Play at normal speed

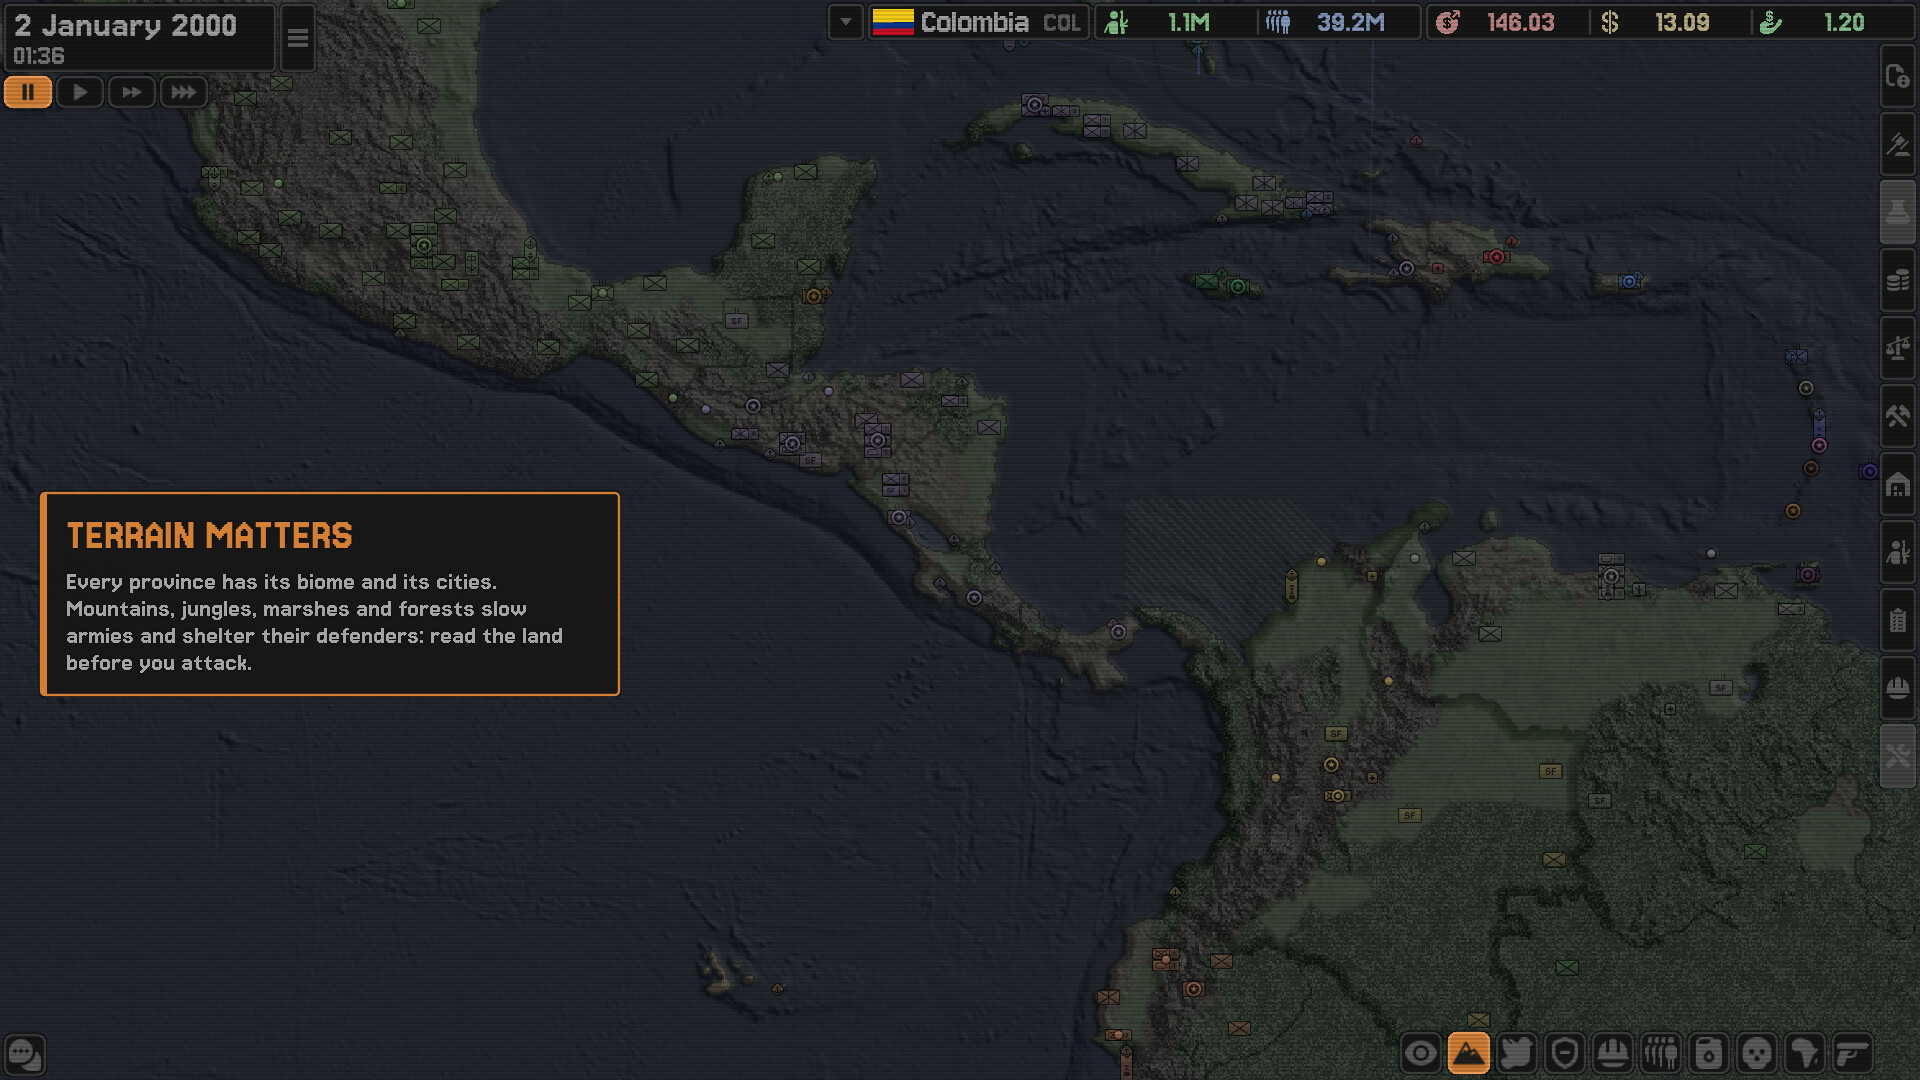80,92
